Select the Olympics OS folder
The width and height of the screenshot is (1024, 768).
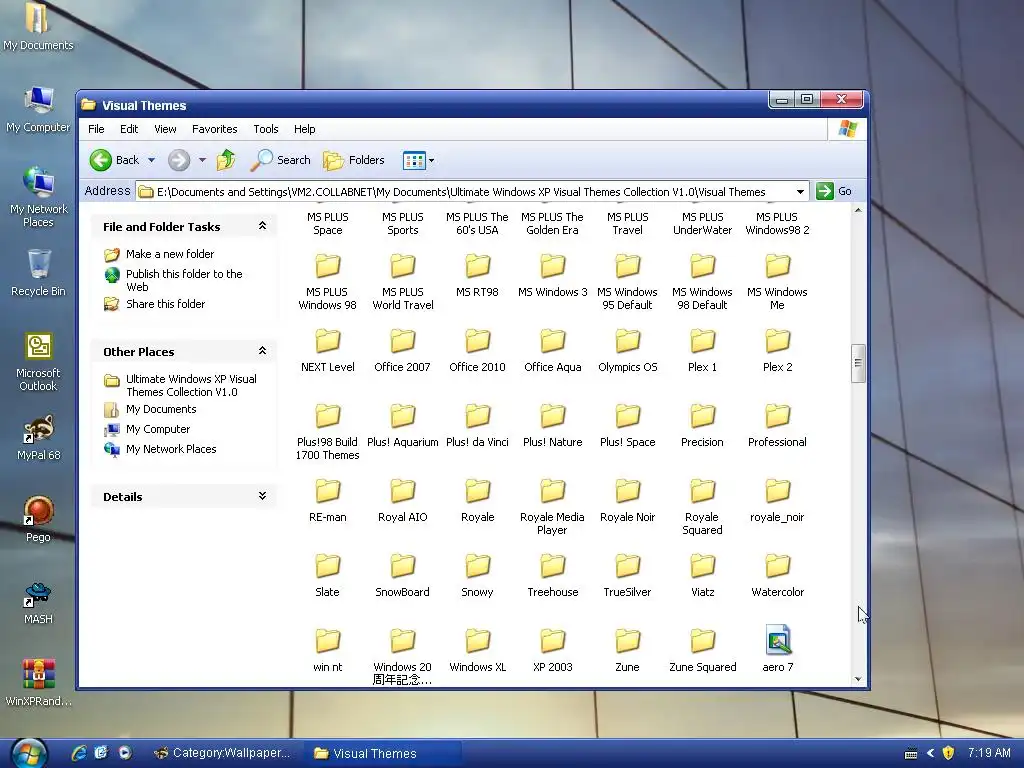click(x=628, y=349)
